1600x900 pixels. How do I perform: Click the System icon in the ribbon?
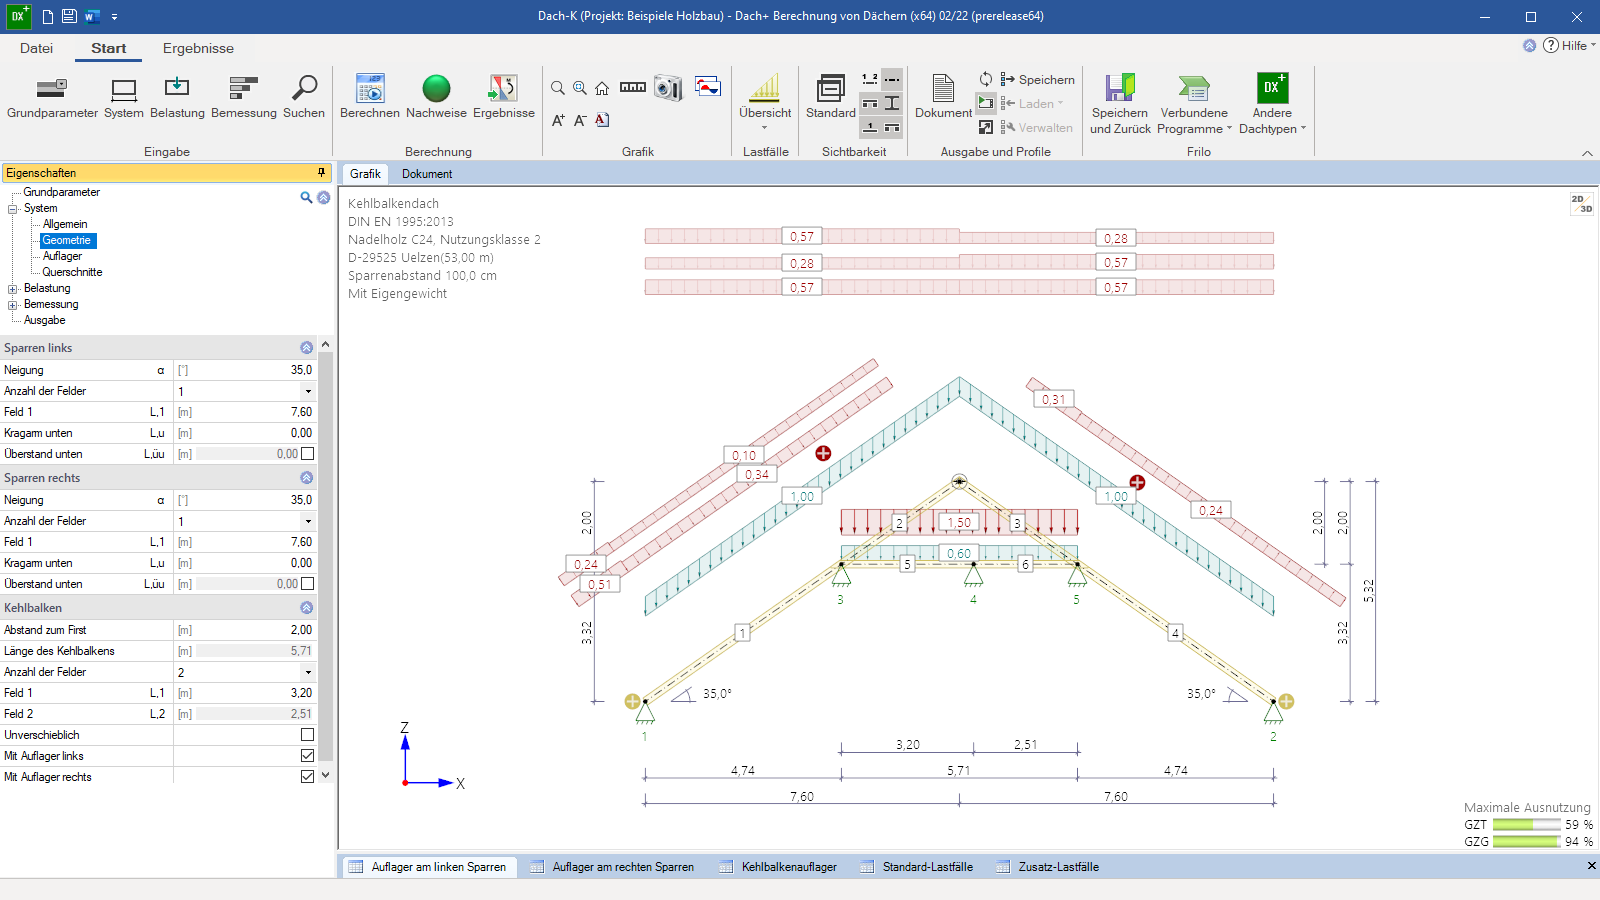click(124, 97)
